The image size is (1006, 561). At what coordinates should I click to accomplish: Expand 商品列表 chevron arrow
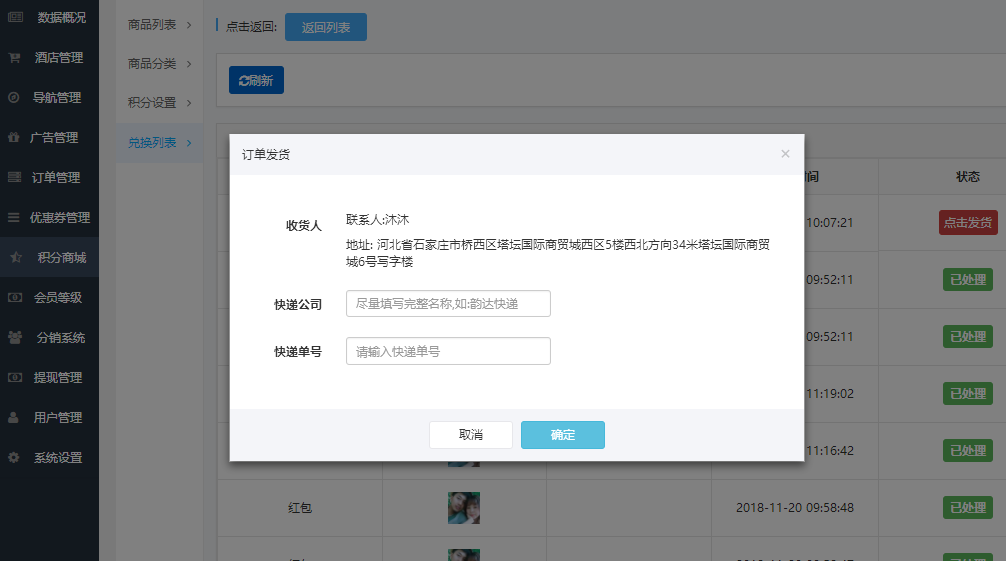189,24
